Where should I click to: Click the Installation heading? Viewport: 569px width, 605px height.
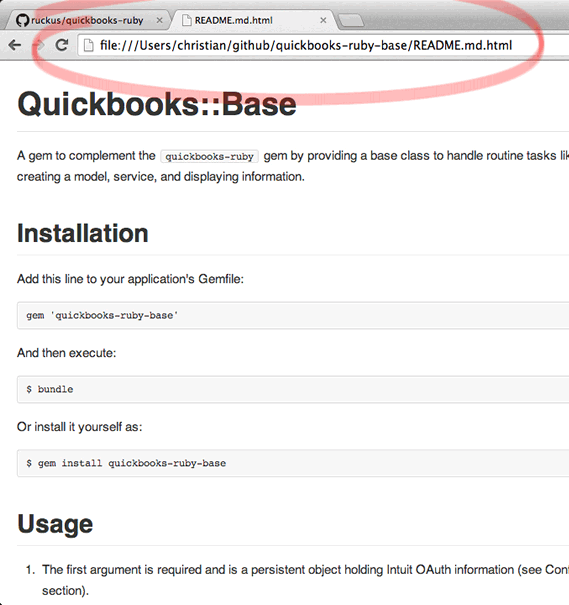click(83, 233)
